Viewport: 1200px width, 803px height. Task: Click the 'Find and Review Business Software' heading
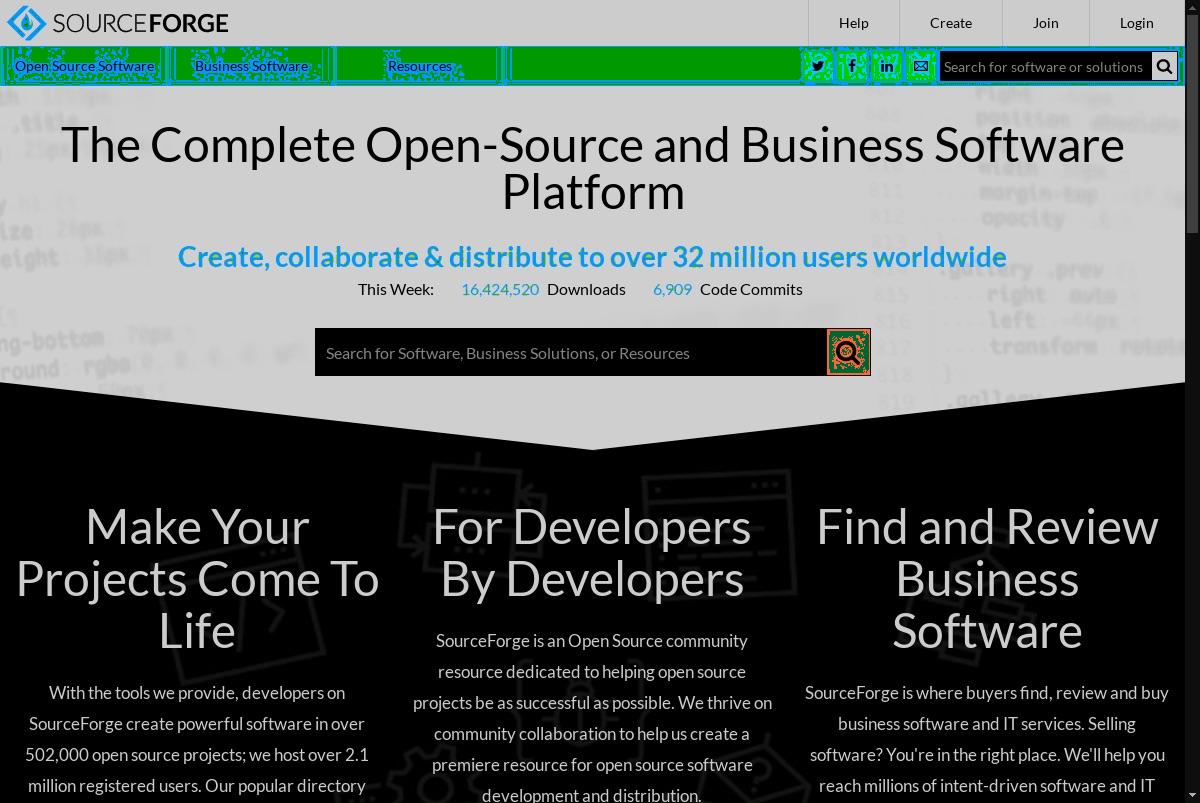[987, 579]
